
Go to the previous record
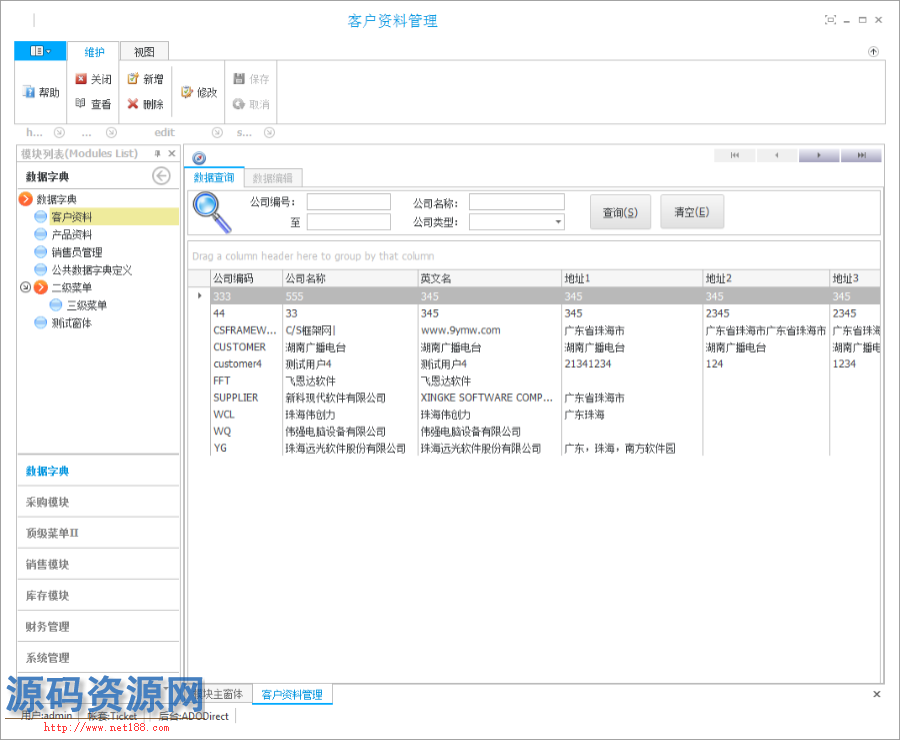point(777,155)
